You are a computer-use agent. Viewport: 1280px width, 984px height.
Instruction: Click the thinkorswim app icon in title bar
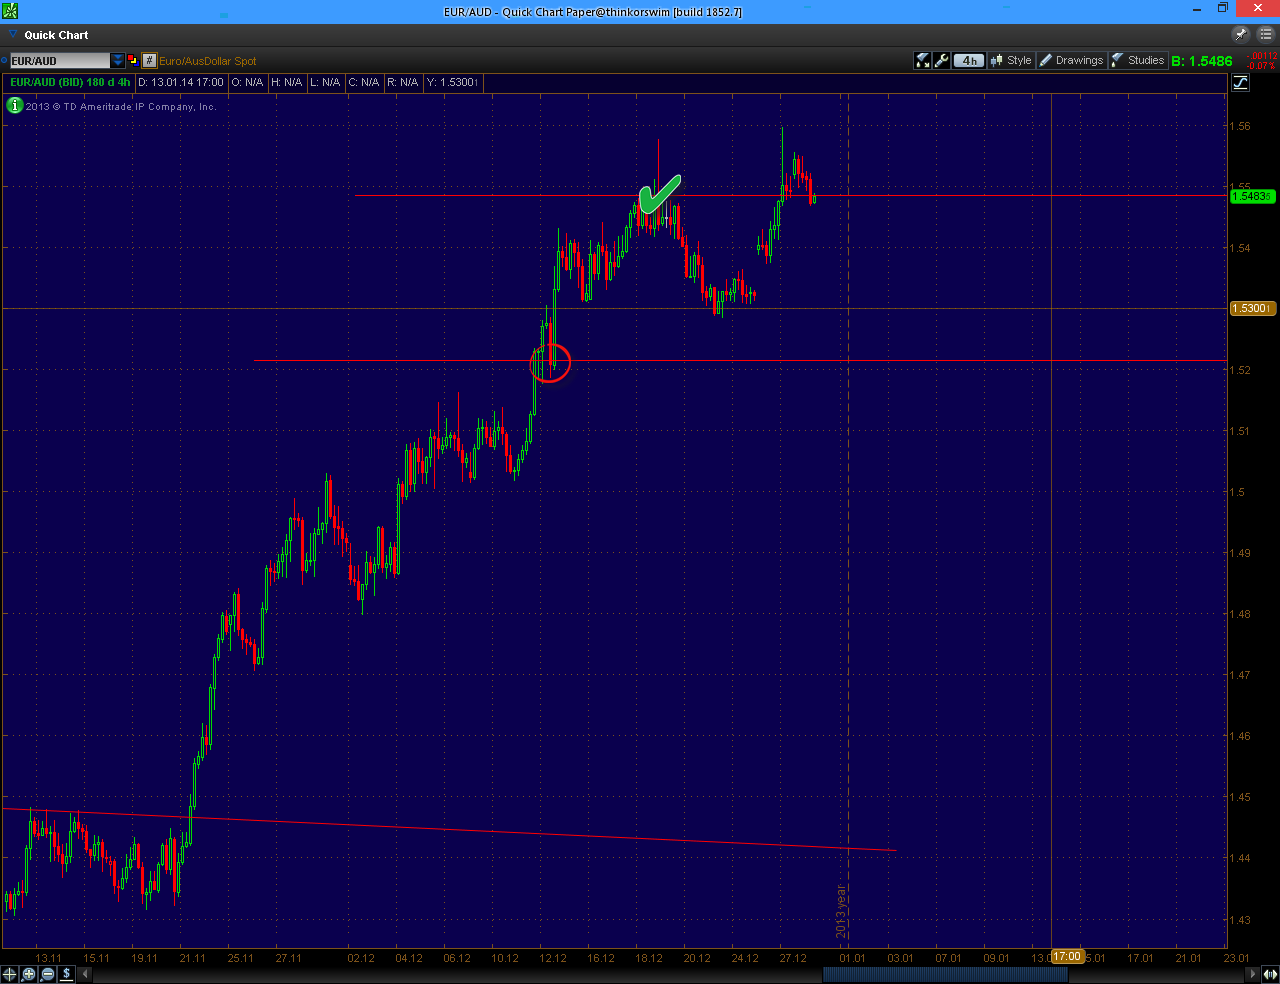coord(9,11)
